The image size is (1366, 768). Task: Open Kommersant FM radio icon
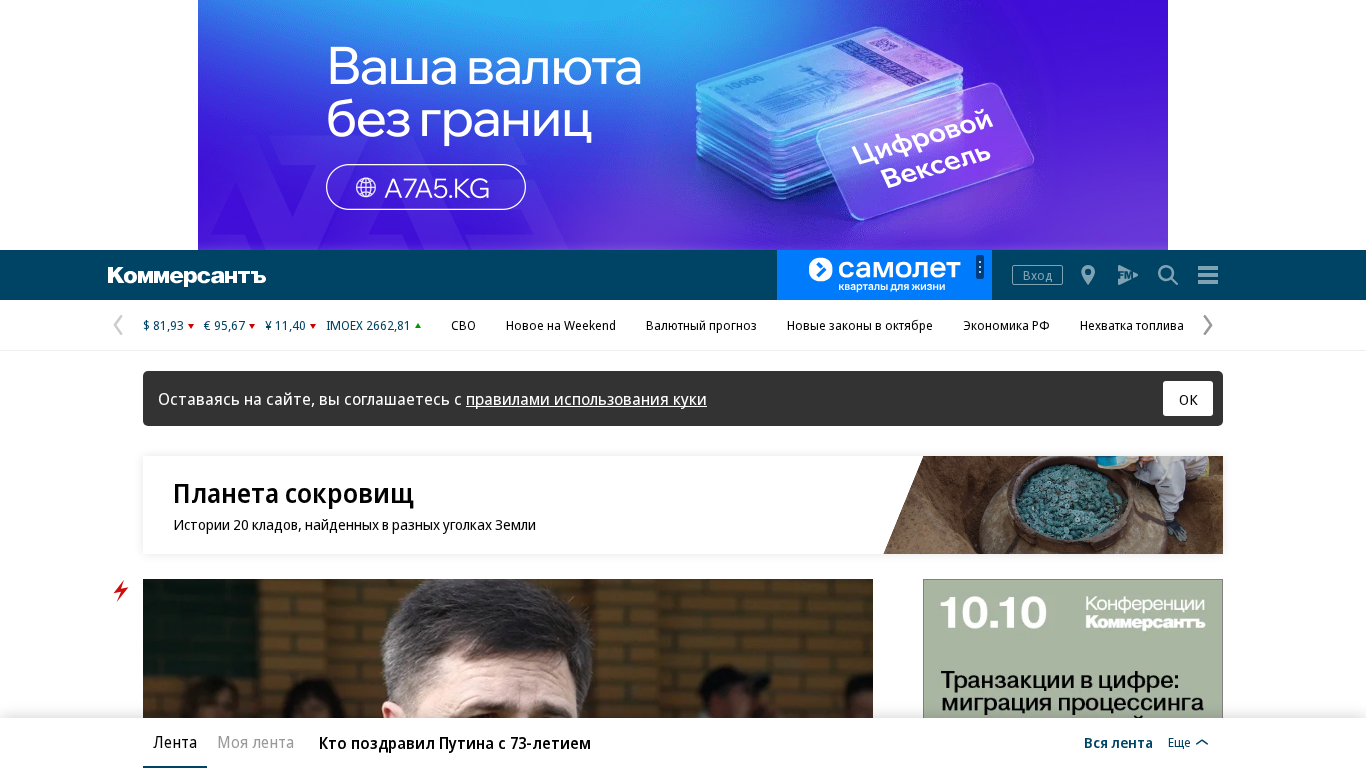(x=1128, y=275)
